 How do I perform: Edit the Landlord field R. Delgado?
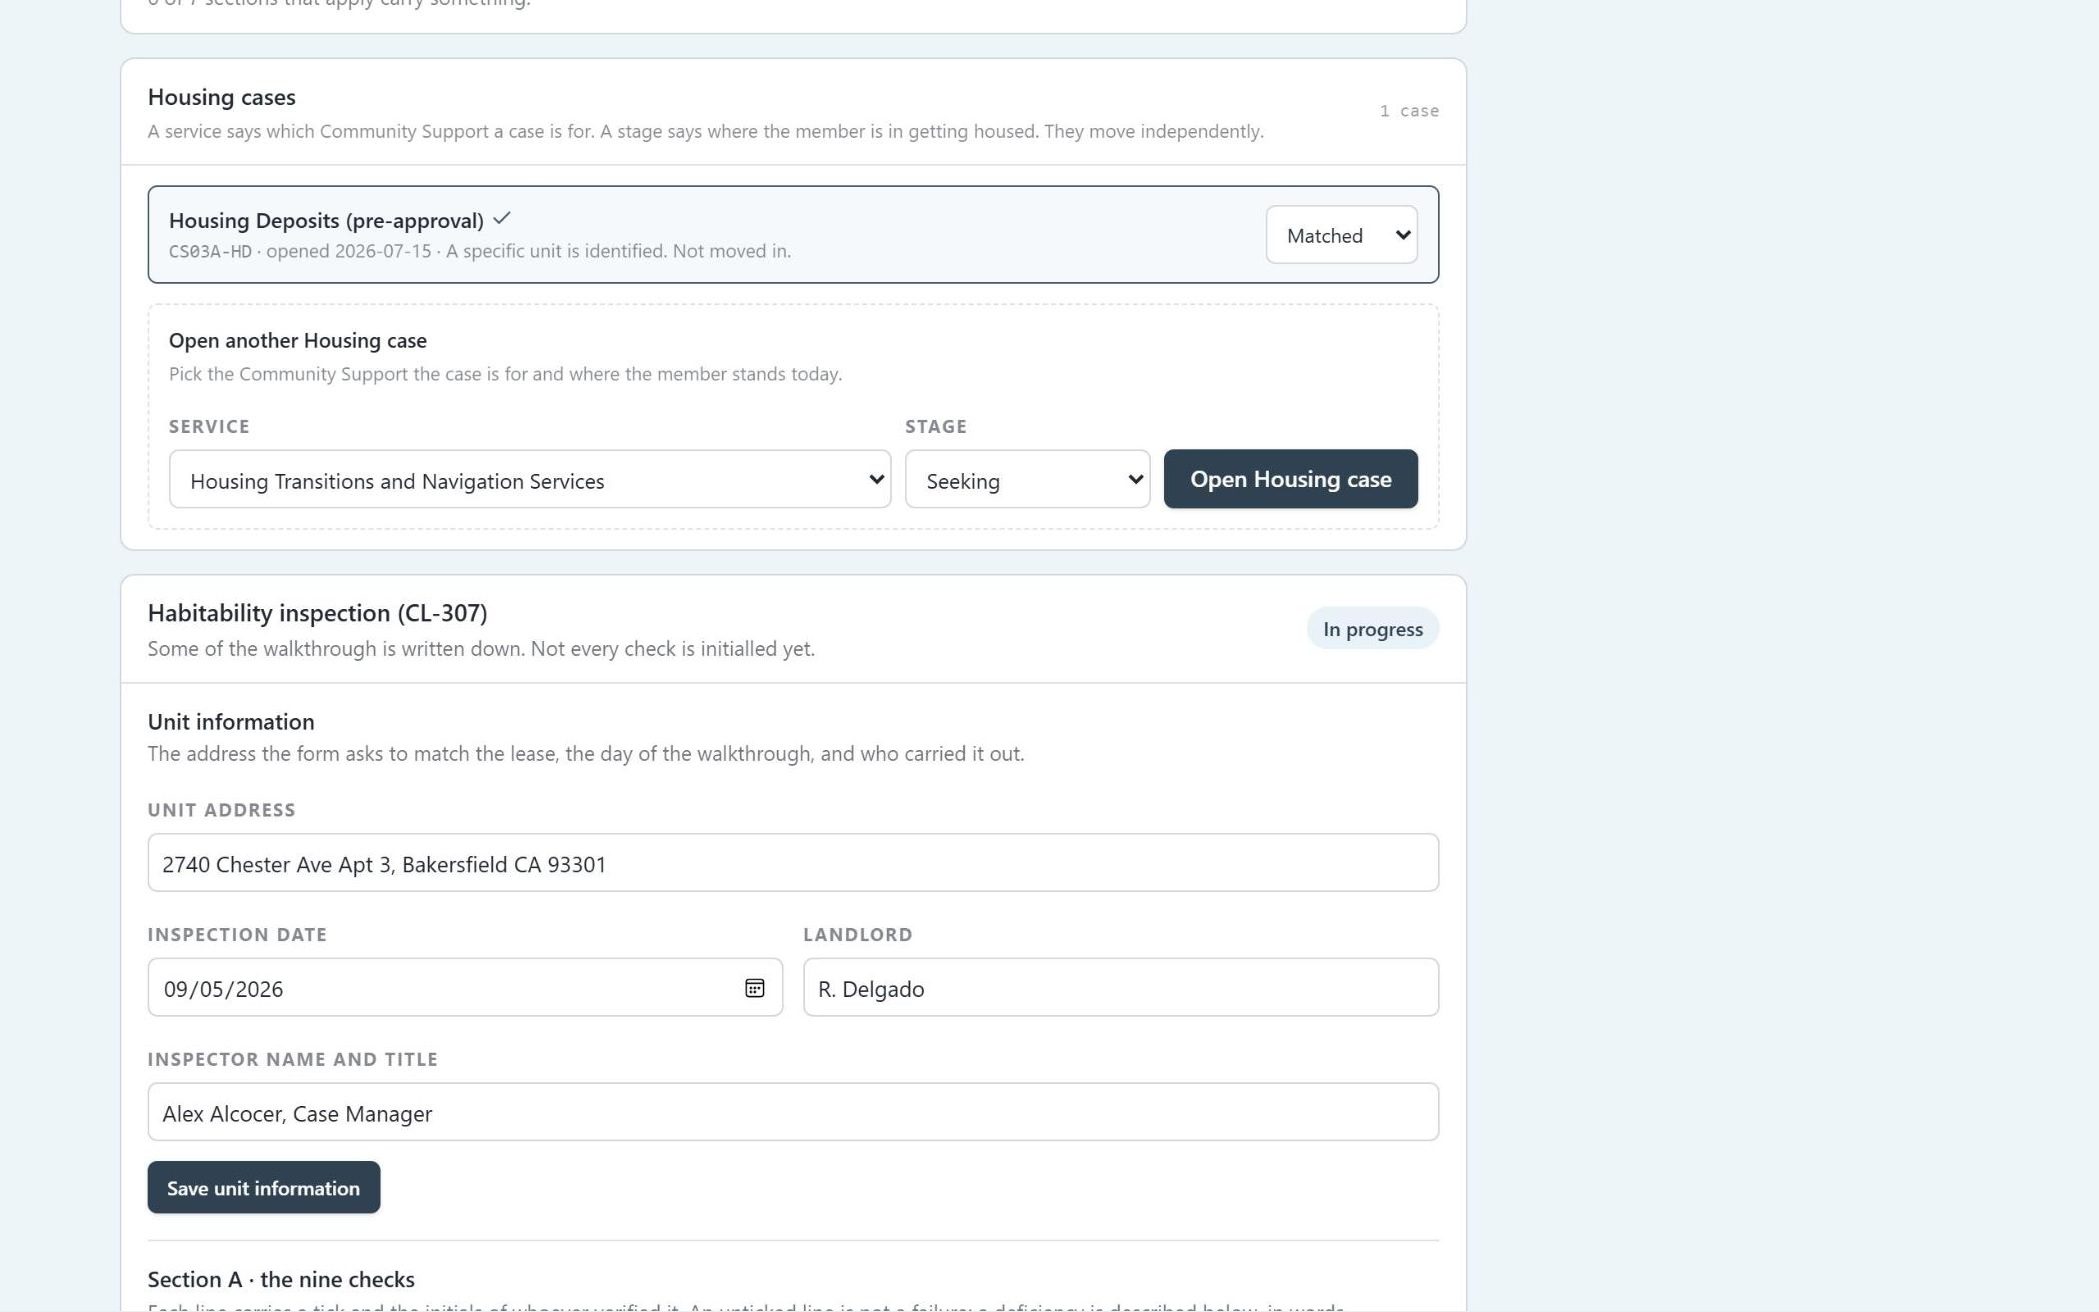pyautogui.click(x=1121, y=988)
